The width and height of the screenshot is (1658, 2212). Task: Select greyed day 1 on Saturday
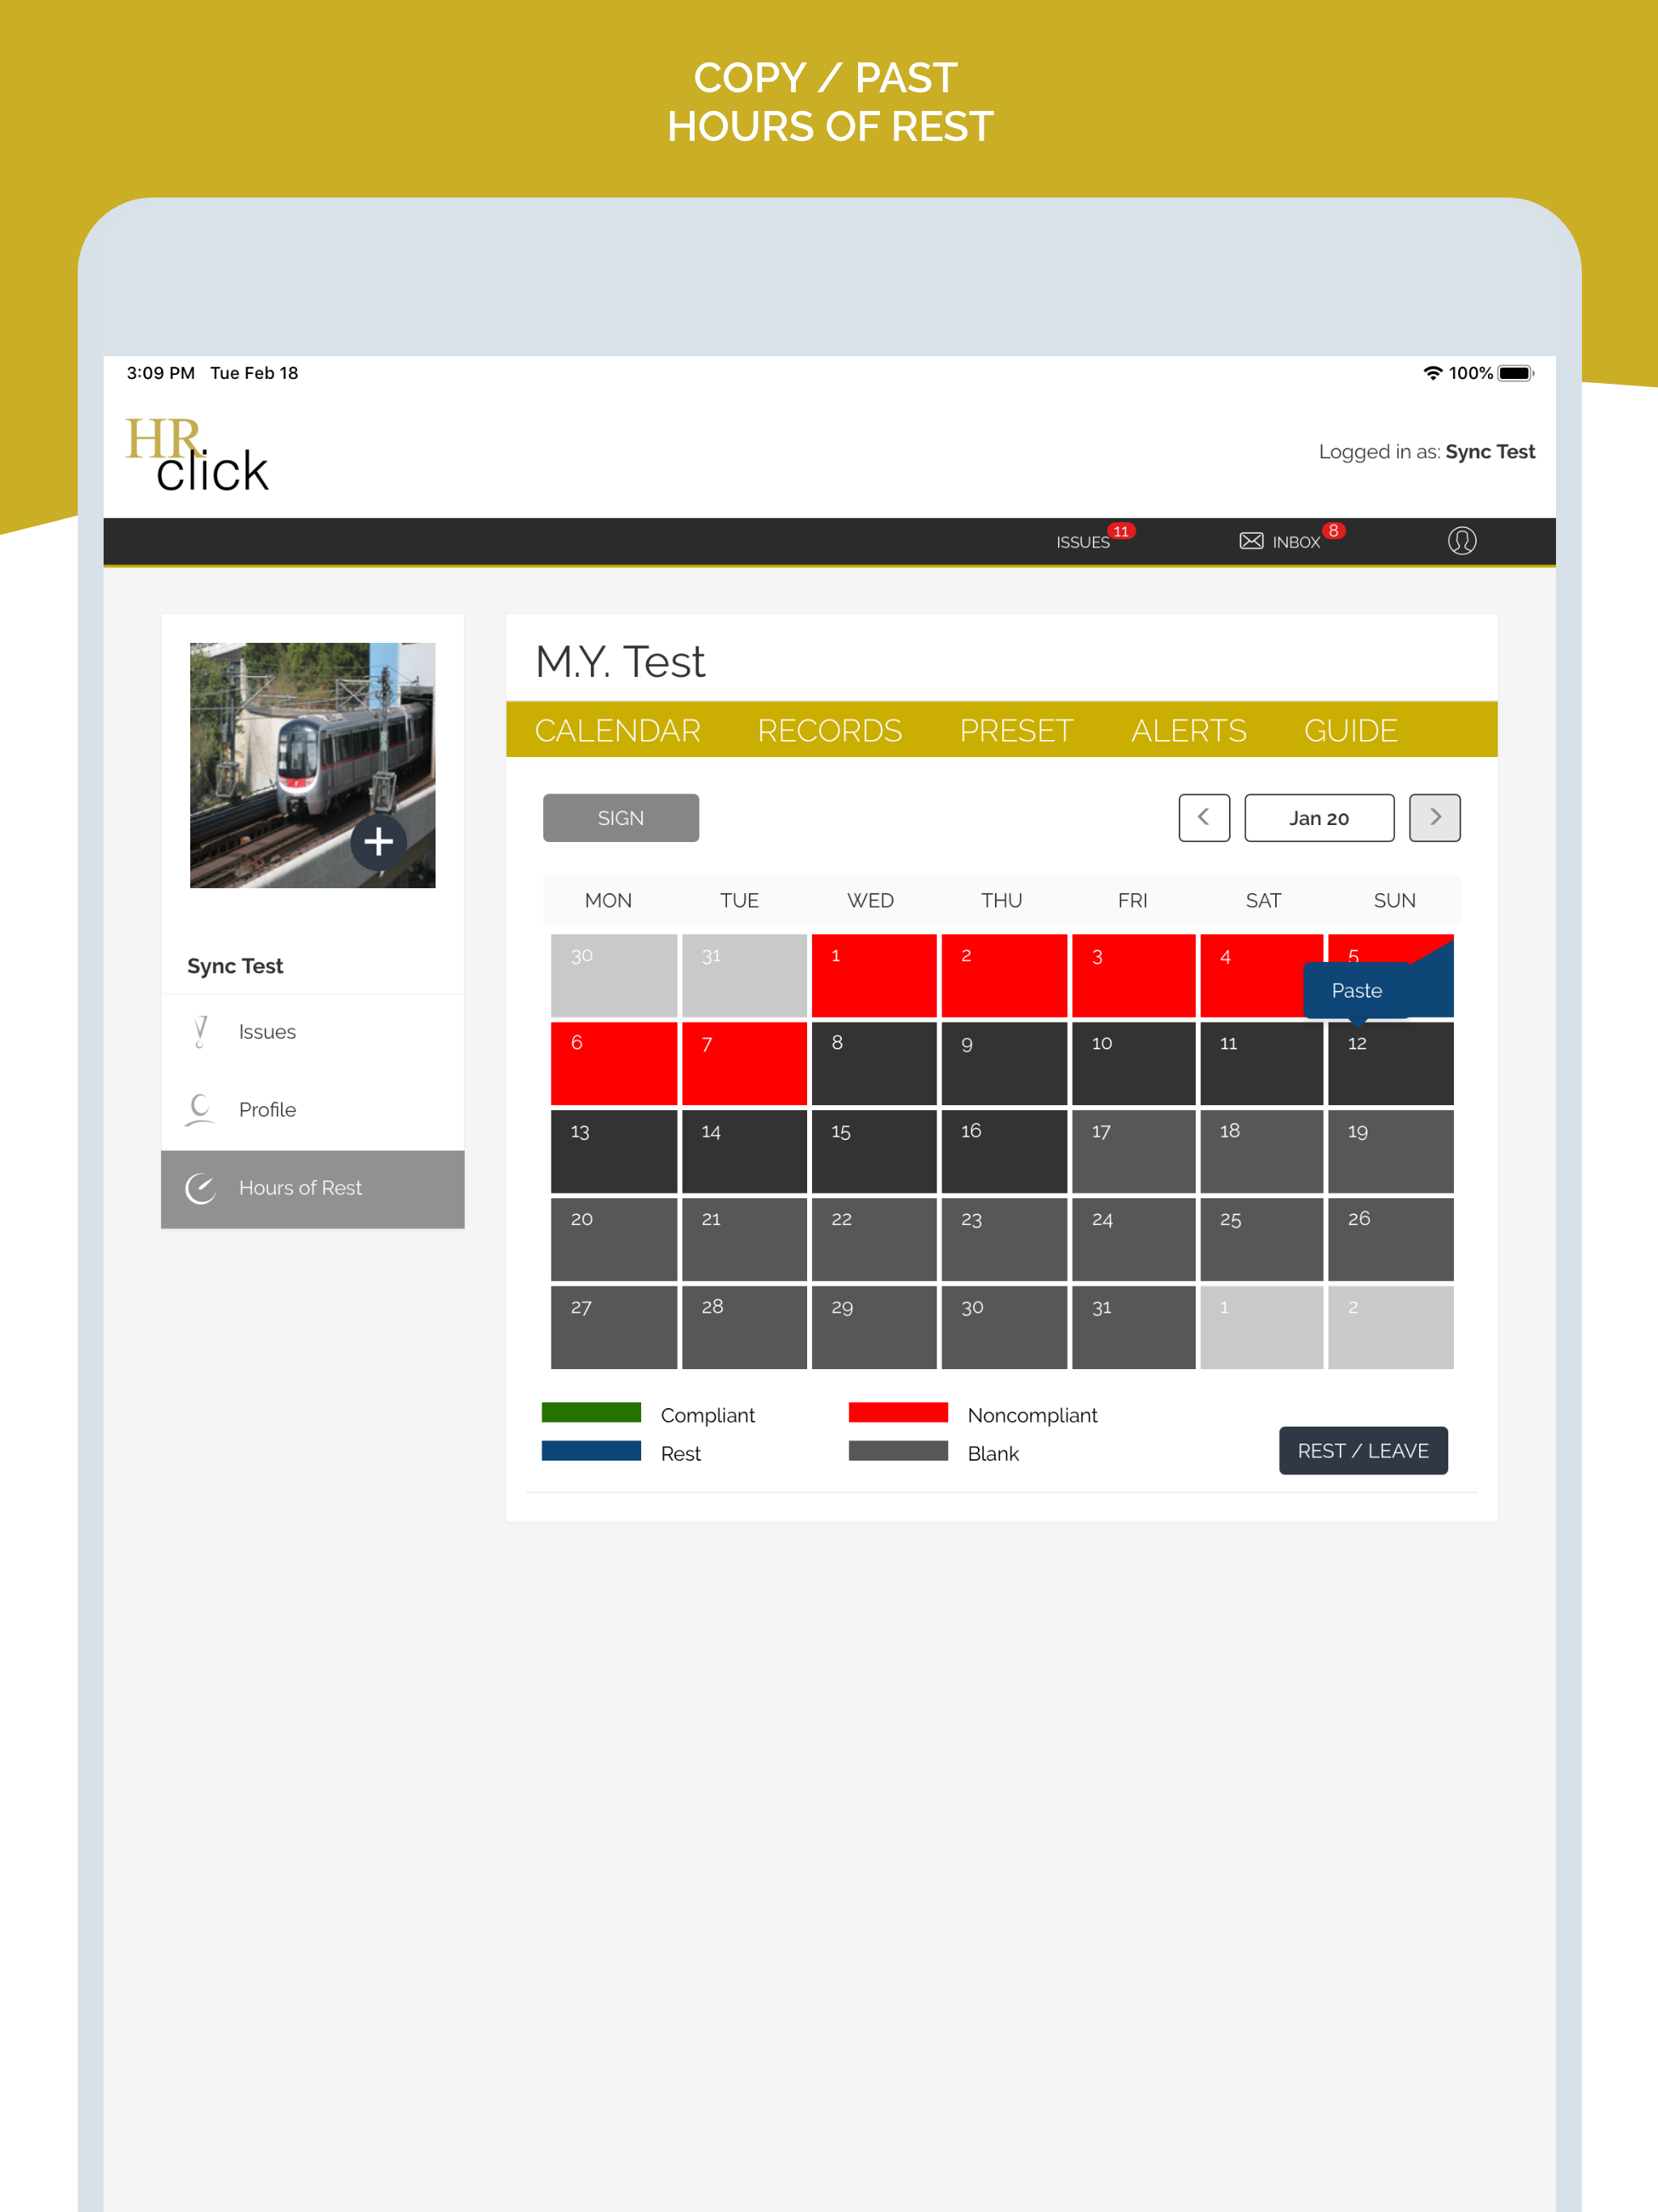pyautogui.click(x=1261, y=1327)
